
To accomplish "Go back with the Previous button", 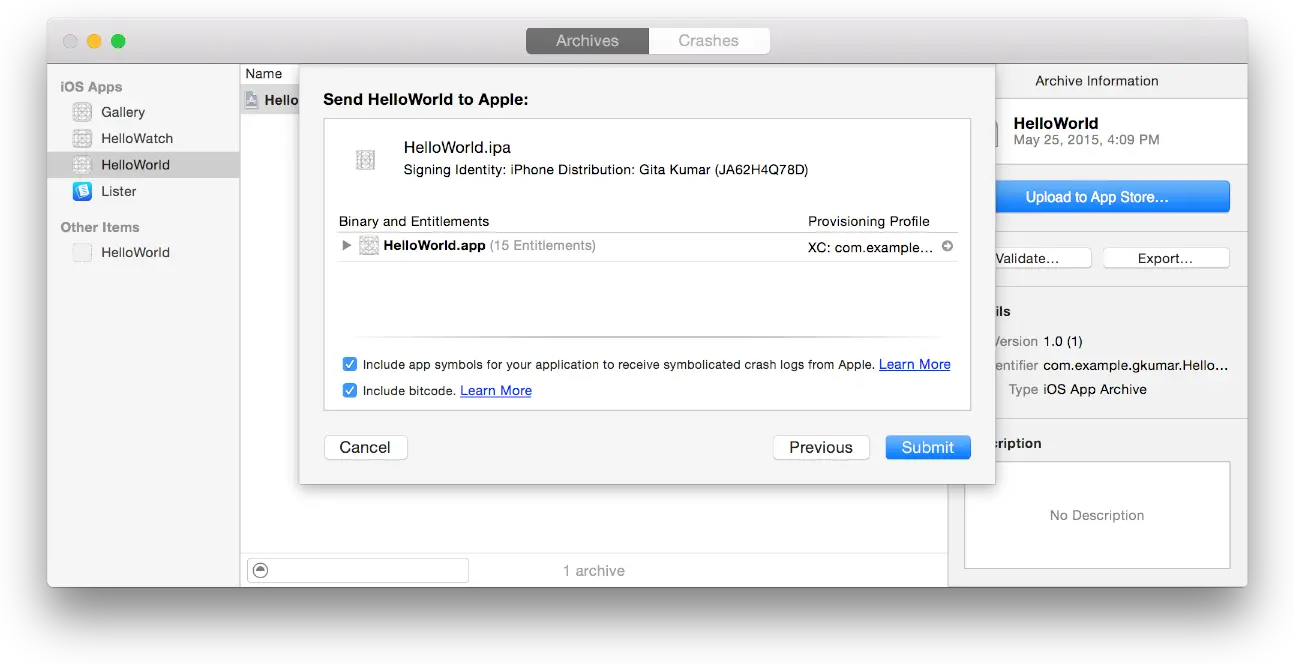I will click(821, 447).
